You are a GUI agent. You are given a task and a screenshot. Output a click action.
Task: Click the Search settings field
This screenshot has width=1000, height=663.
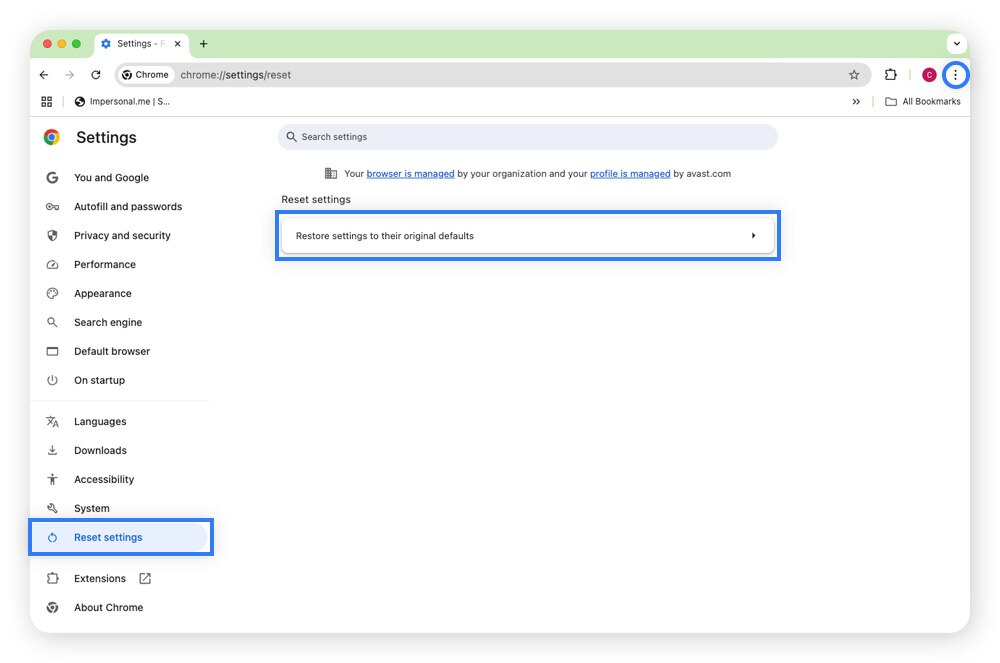point(527,137)
